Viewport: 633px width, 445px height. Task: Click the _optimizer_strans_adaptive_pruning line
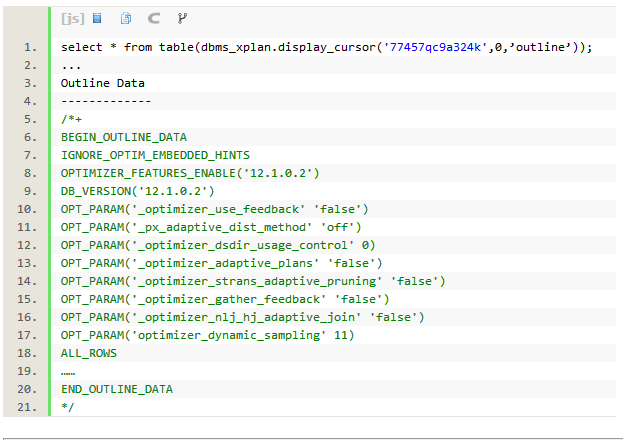click(x=252, y=281)
